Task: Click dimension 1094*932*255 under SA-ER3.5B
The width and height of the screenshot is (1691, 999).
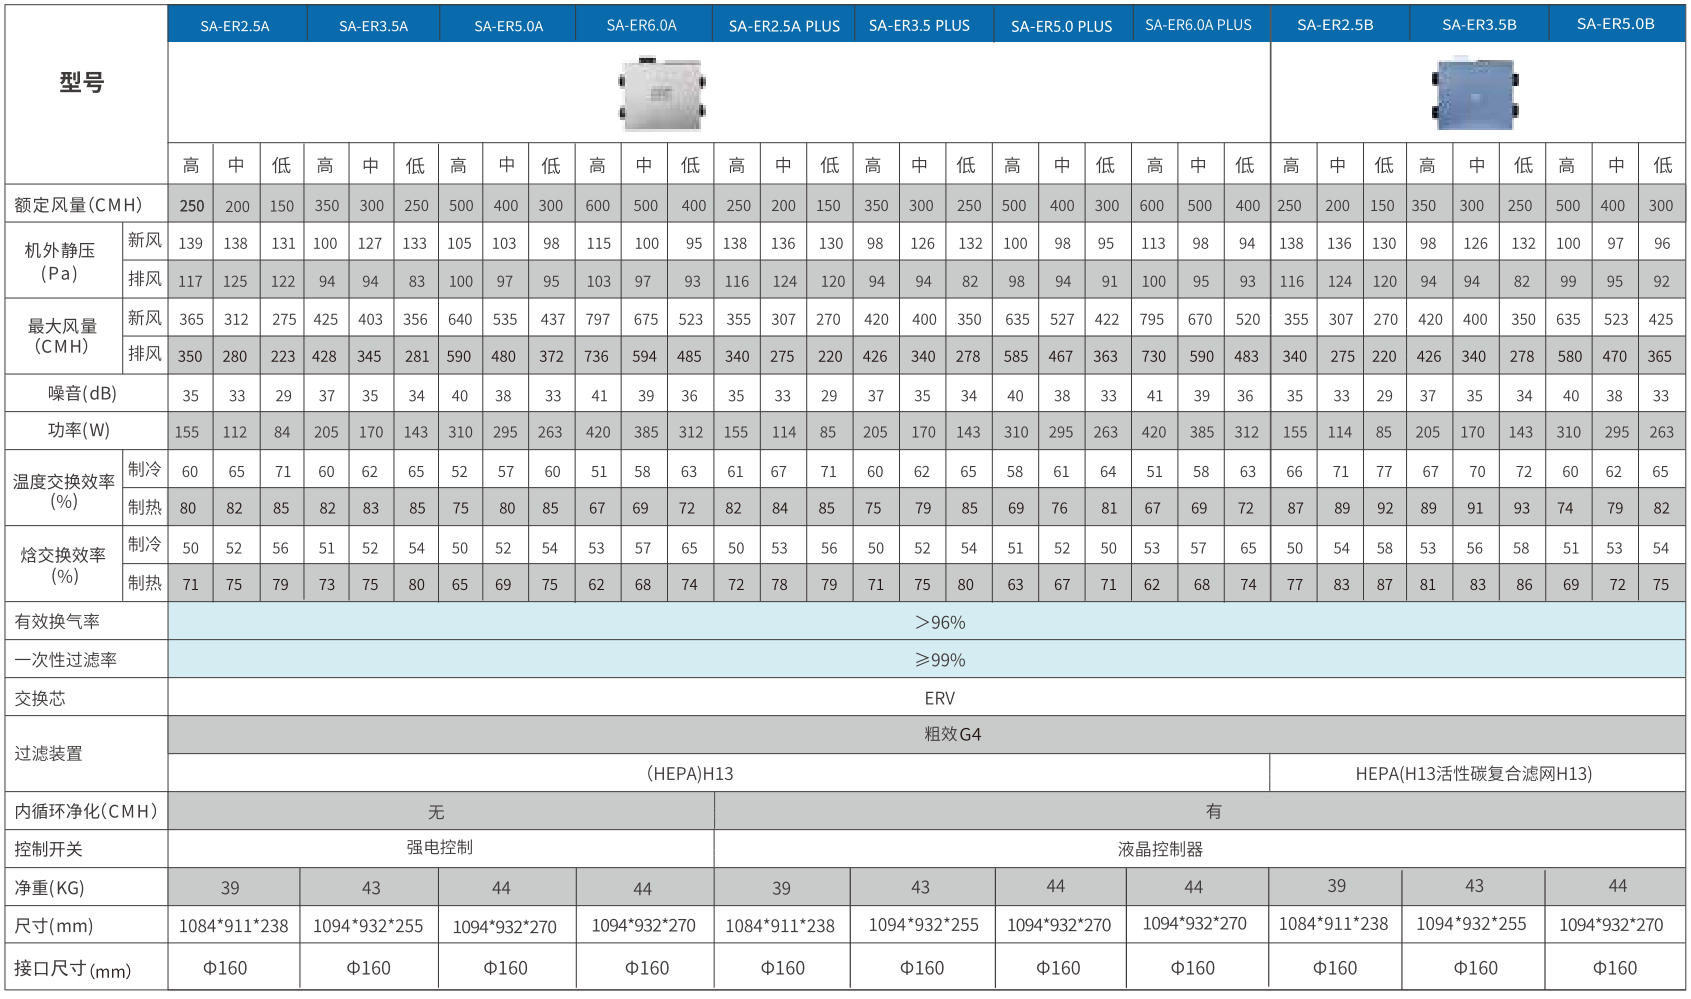Action: click(x=1471, y=924)
